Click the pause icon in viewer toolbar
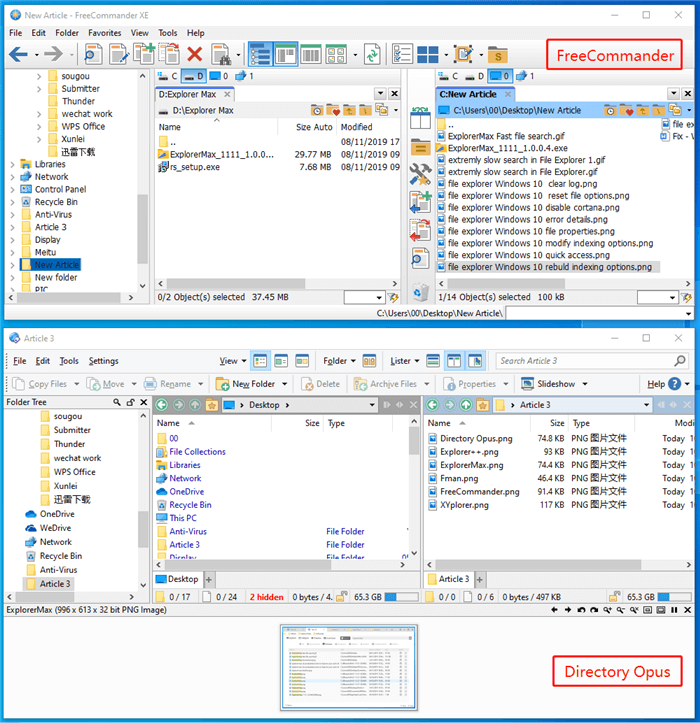This screenshot has height=723, width=700. click(x=674, y=610)
